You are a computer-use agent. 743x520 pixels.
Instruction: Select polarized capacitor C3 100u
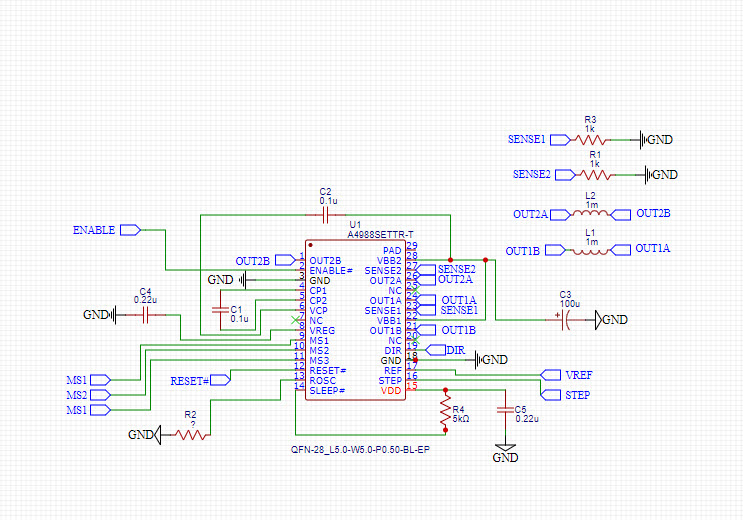point(565,320)
